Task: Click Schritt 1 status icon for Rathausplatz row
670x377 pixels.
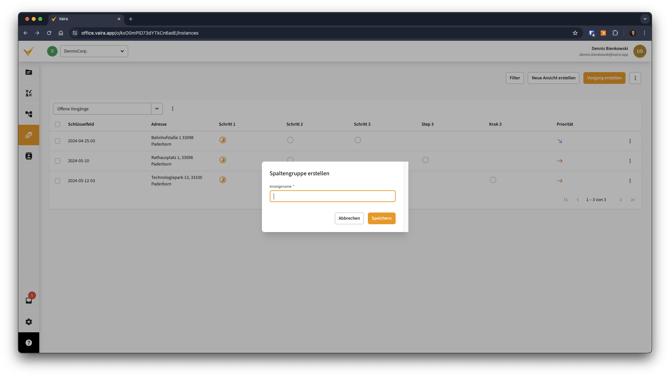Action: [x=223, y=160]
